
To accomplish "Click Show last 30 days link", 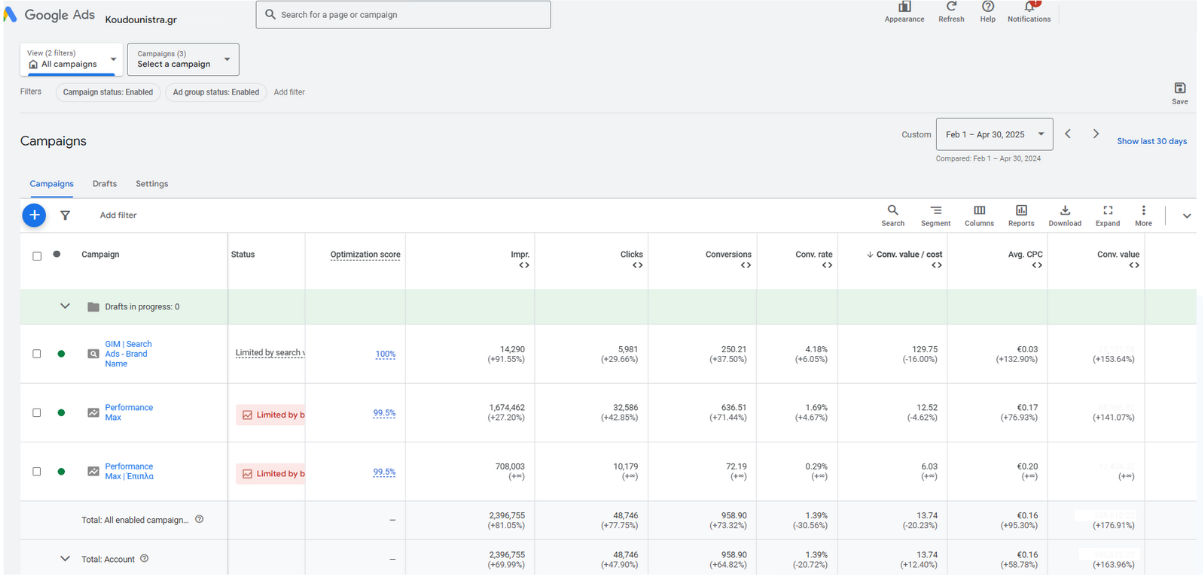I will pyautogui.click(x=1152, y=141).
